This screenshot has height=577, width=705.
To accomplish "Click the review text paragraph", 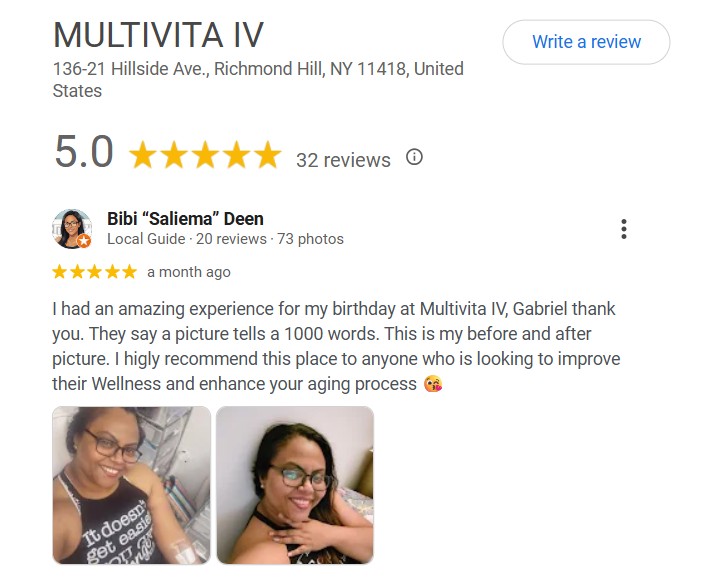I will [x=336, y=346].
